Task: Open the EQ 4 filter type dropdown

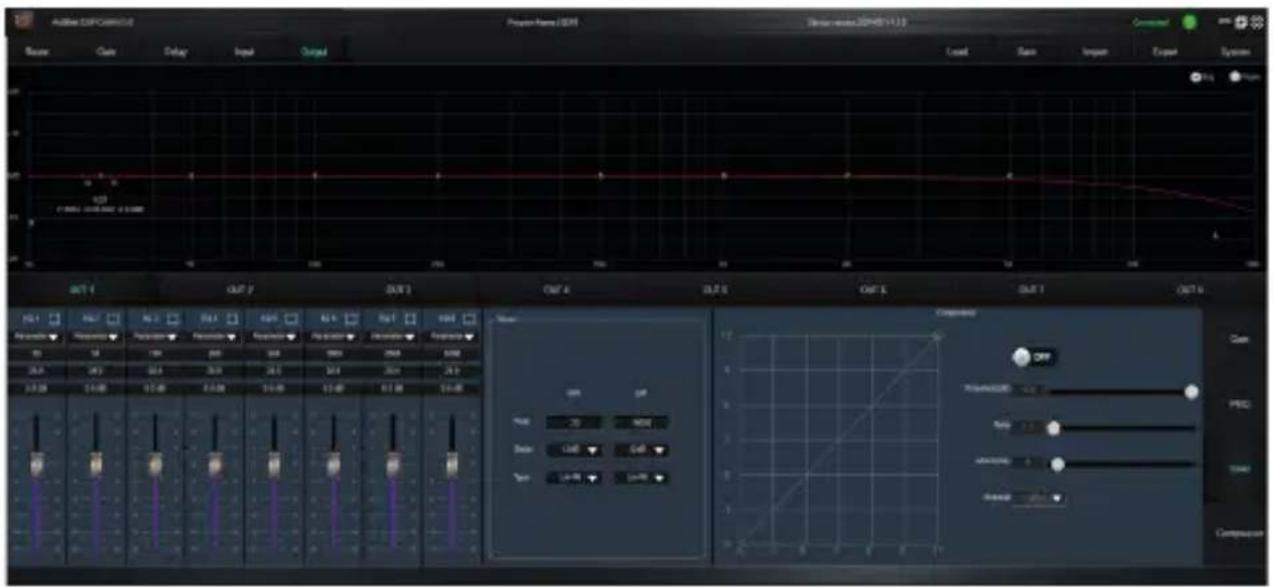Action: coord(215,336)
